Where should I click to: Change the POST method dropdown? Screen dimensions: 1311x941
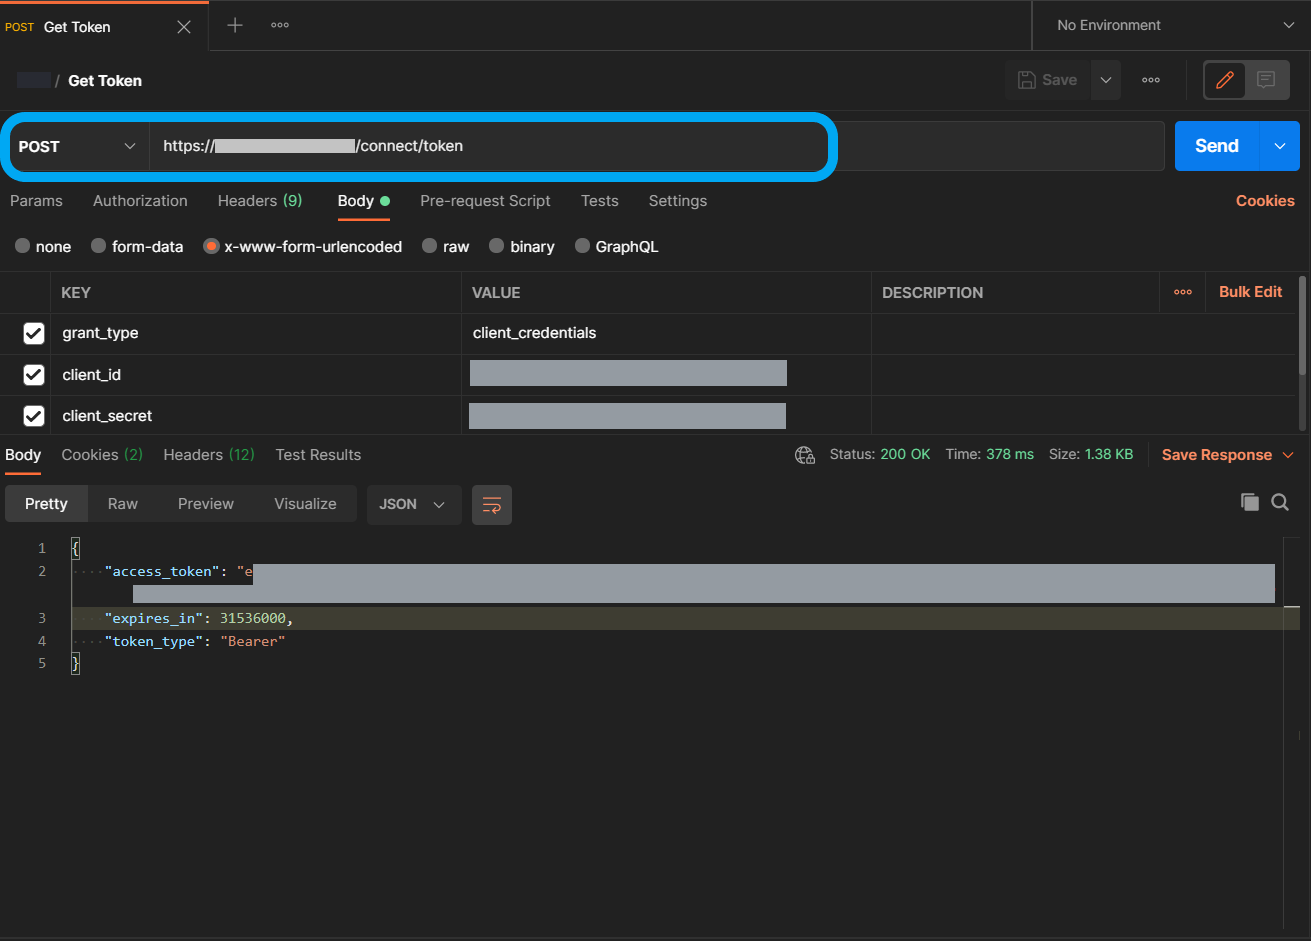(x=79, y=146)
